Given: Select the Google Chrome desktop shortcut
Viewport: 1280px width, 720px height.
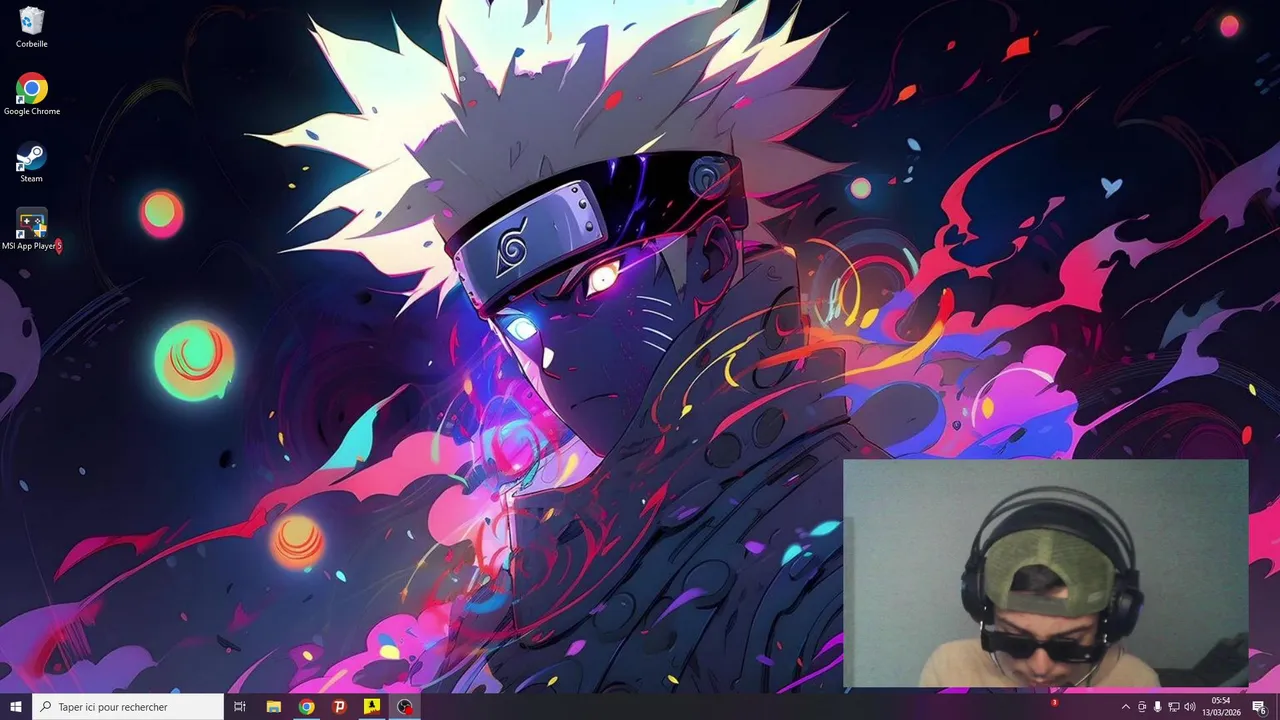Looking at the screenshot, I should tap(32, 95).
